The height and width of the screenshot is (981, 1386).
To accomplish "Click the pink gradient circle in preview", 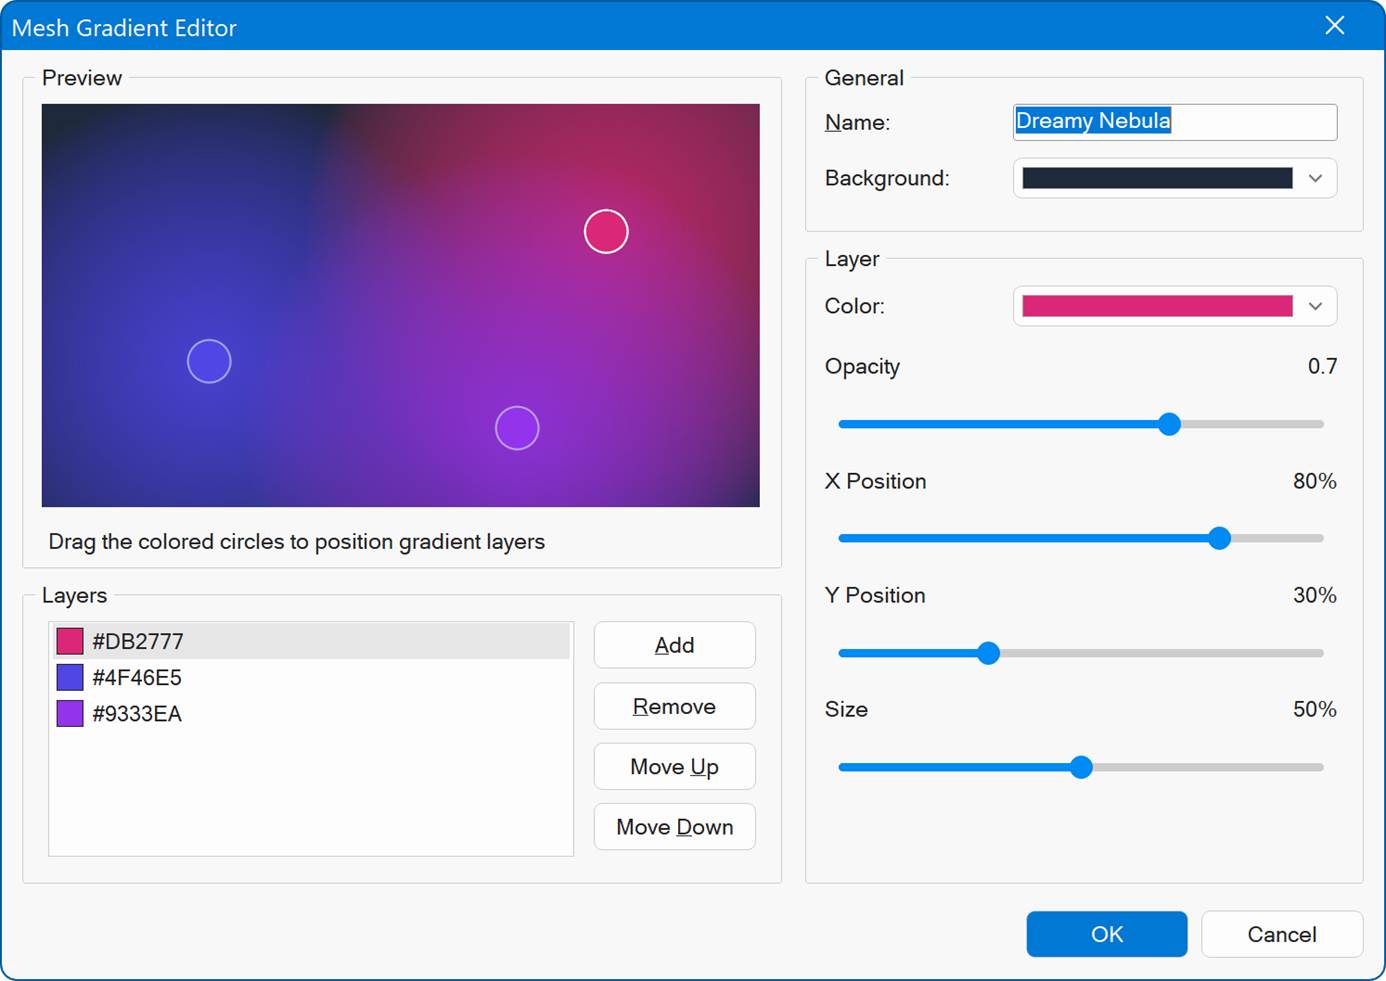I will 606,231.
